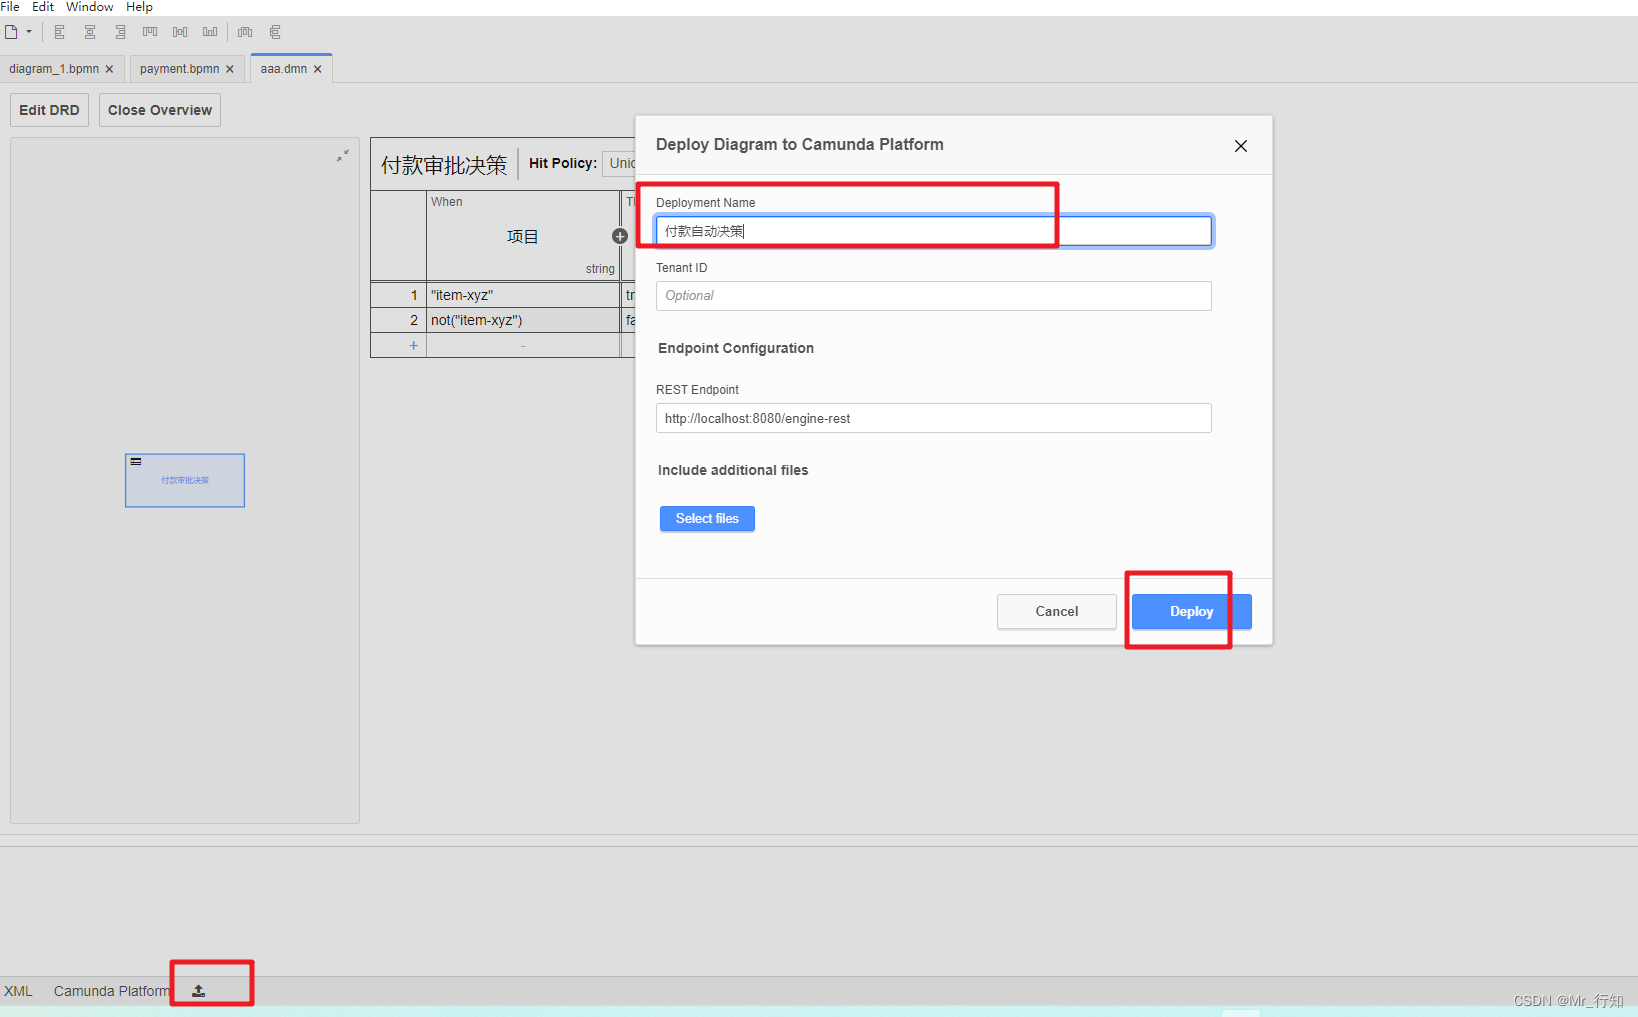Click the Deploy button
The image size is (1638, 1017).
click(1192, 611)
